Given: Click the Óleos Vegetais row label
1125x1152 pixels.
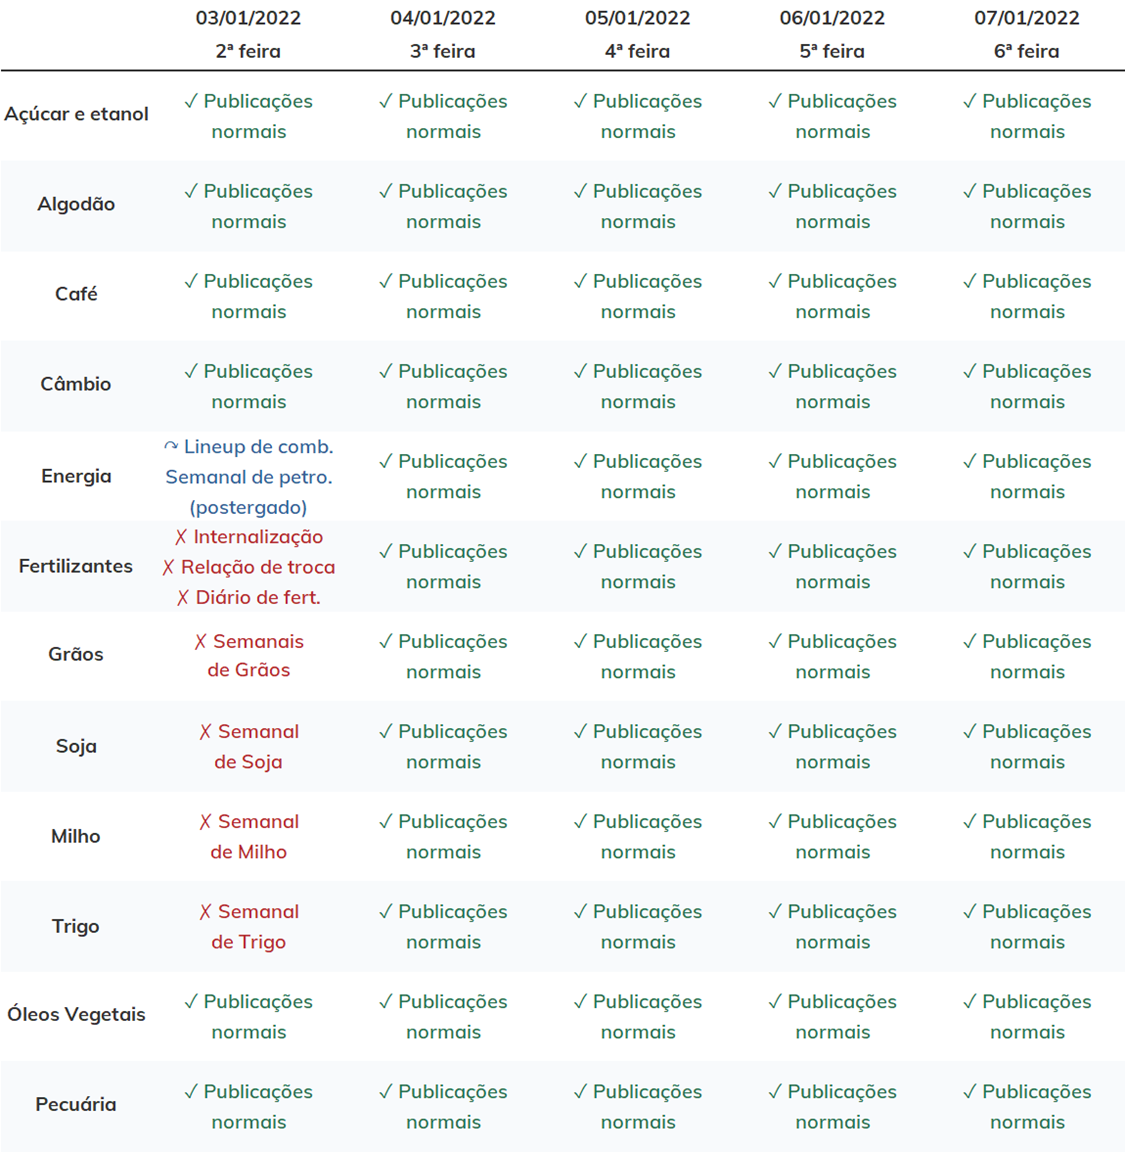Looking at the screenshot, I should (x=76, y=1015).
